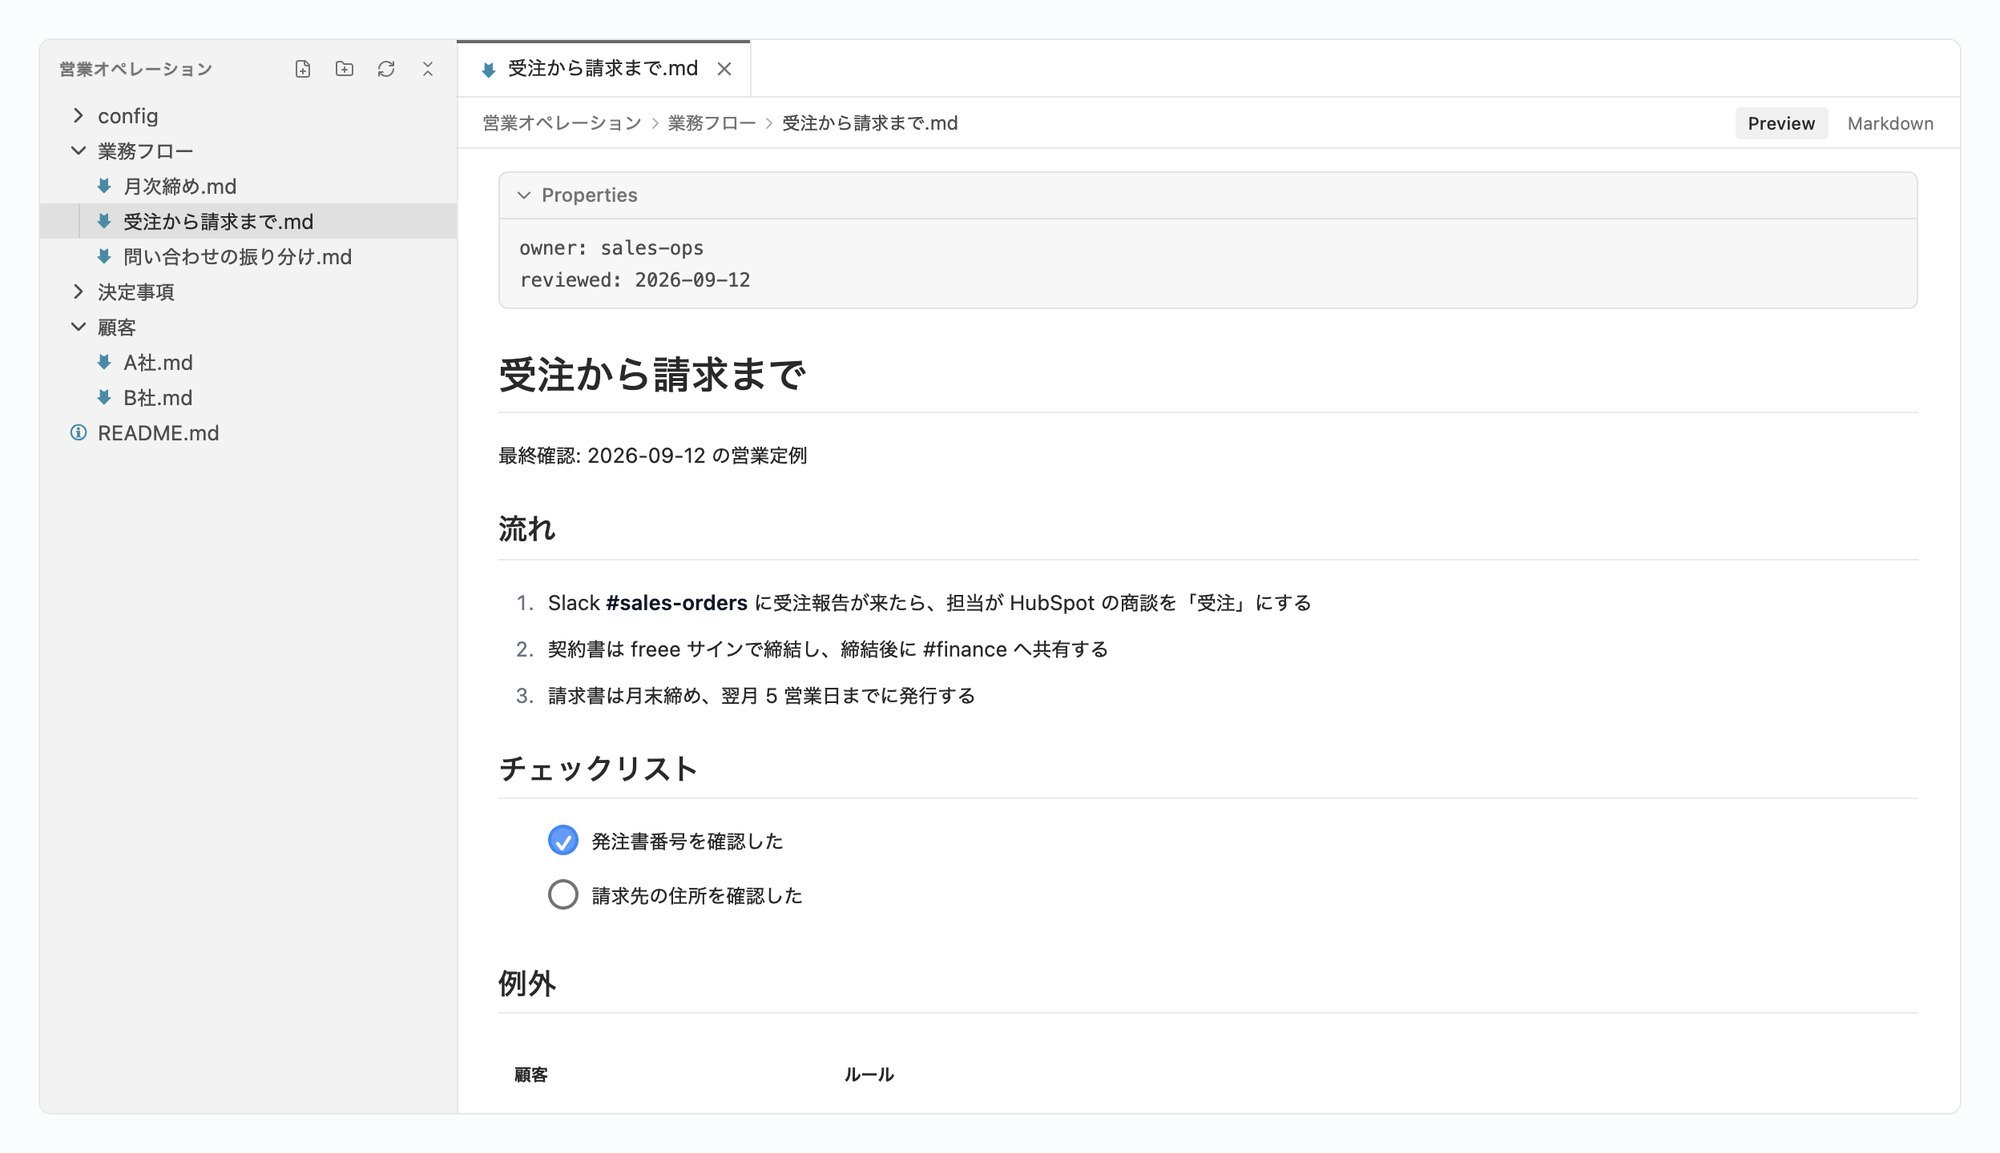
Task: Click 業務フロー in the breadcrumb
Action: 712,123
